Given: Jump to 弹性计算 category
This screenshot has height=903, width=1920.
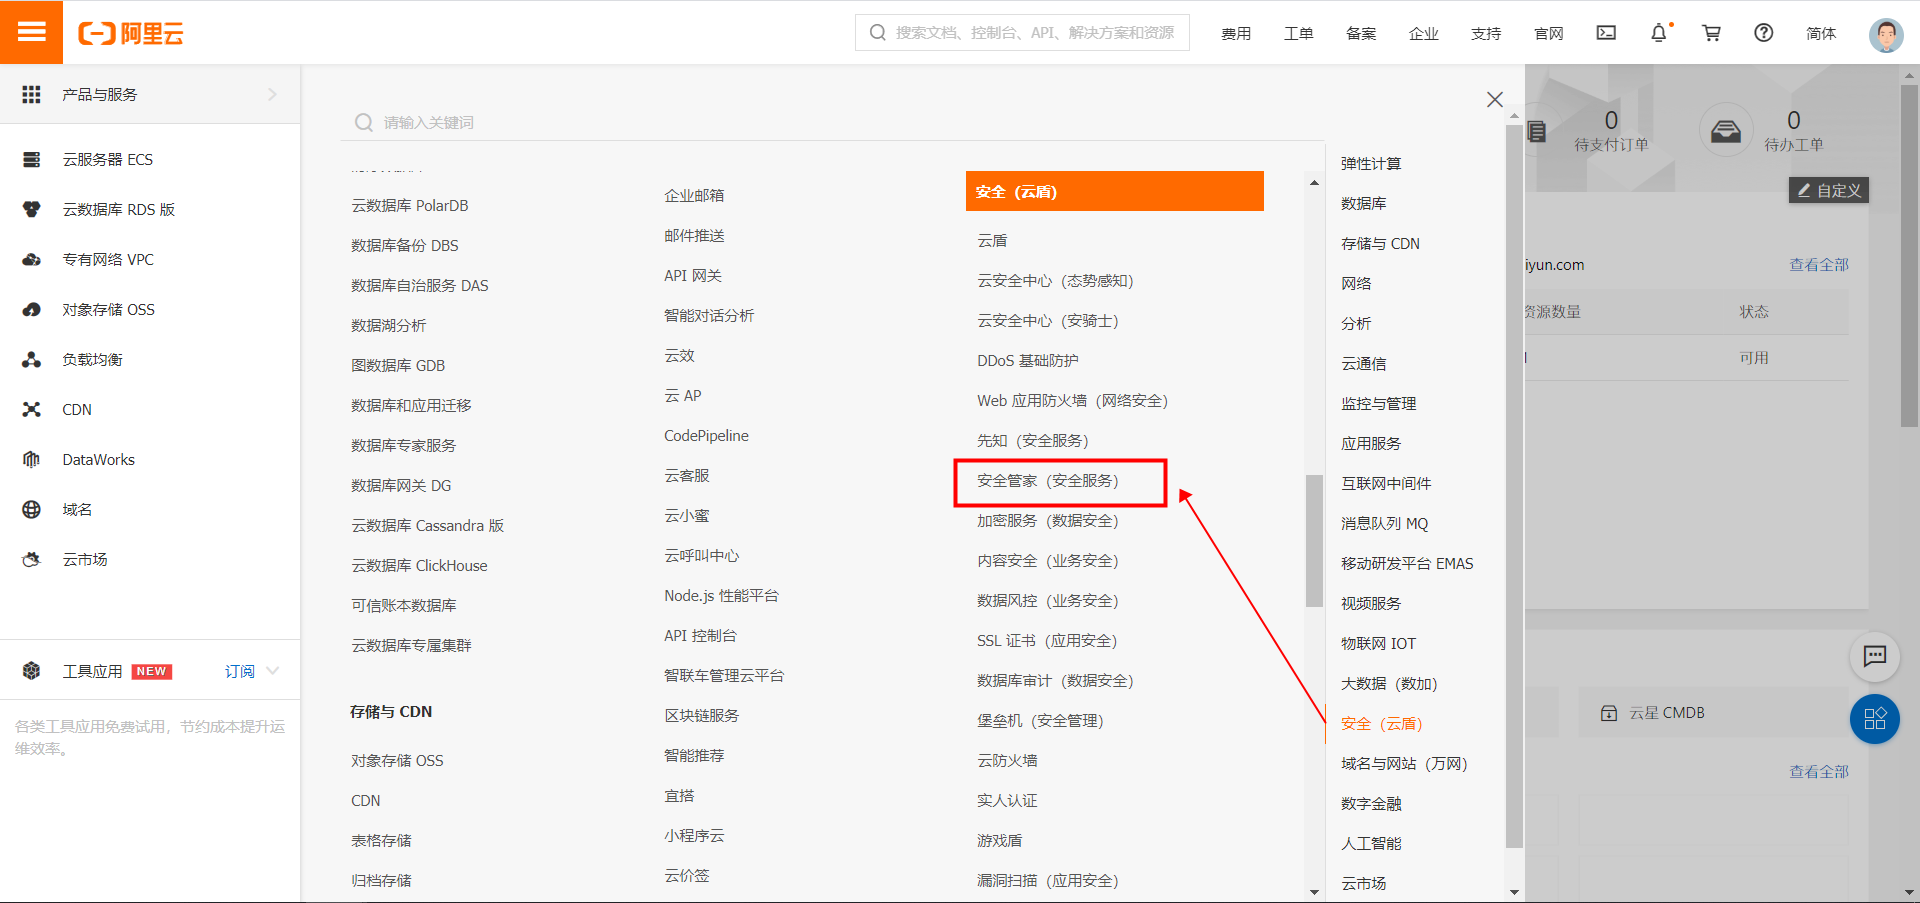Looking at the screenshot, I should pos(1371,163).
